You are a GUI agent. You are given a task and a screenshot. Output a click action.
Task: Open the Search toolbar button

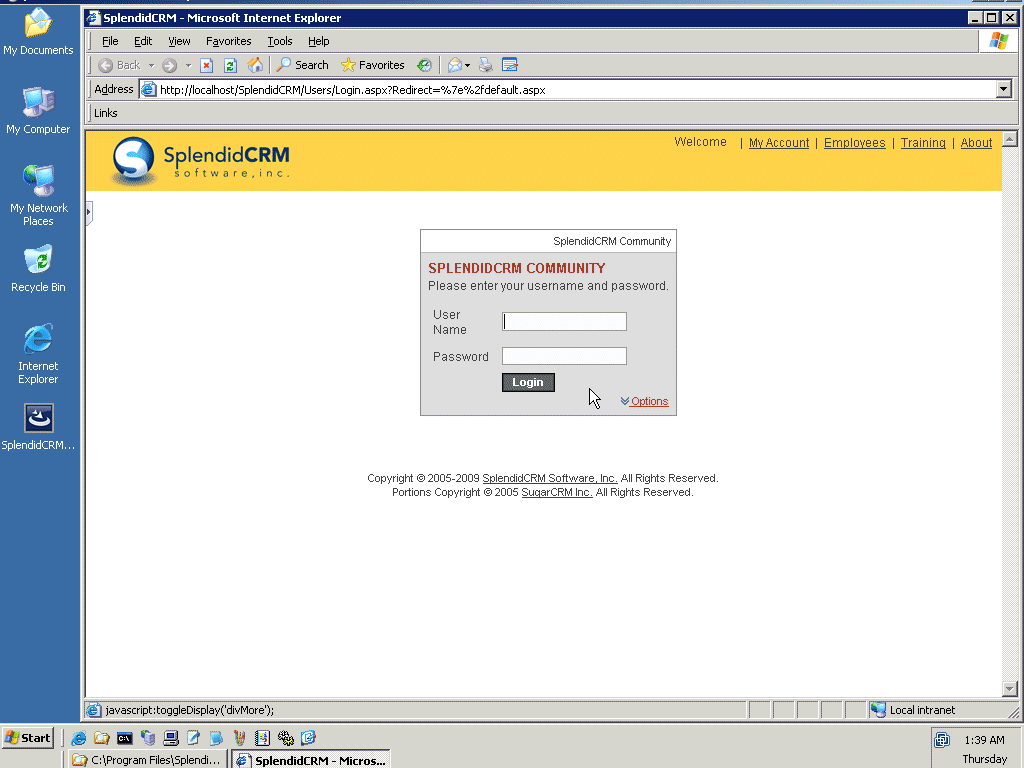302,65
